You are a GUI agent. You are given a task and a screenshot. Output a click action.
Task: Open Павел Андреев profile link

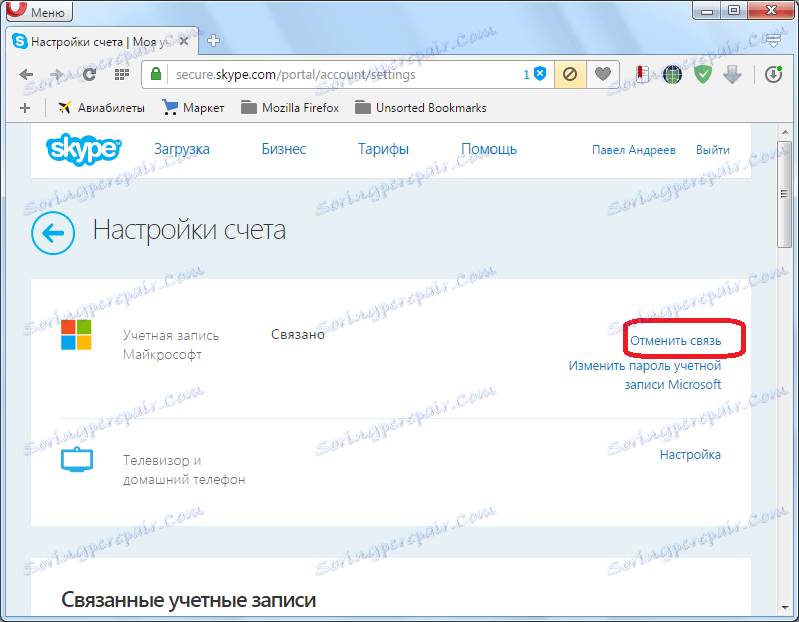[633, 150]
